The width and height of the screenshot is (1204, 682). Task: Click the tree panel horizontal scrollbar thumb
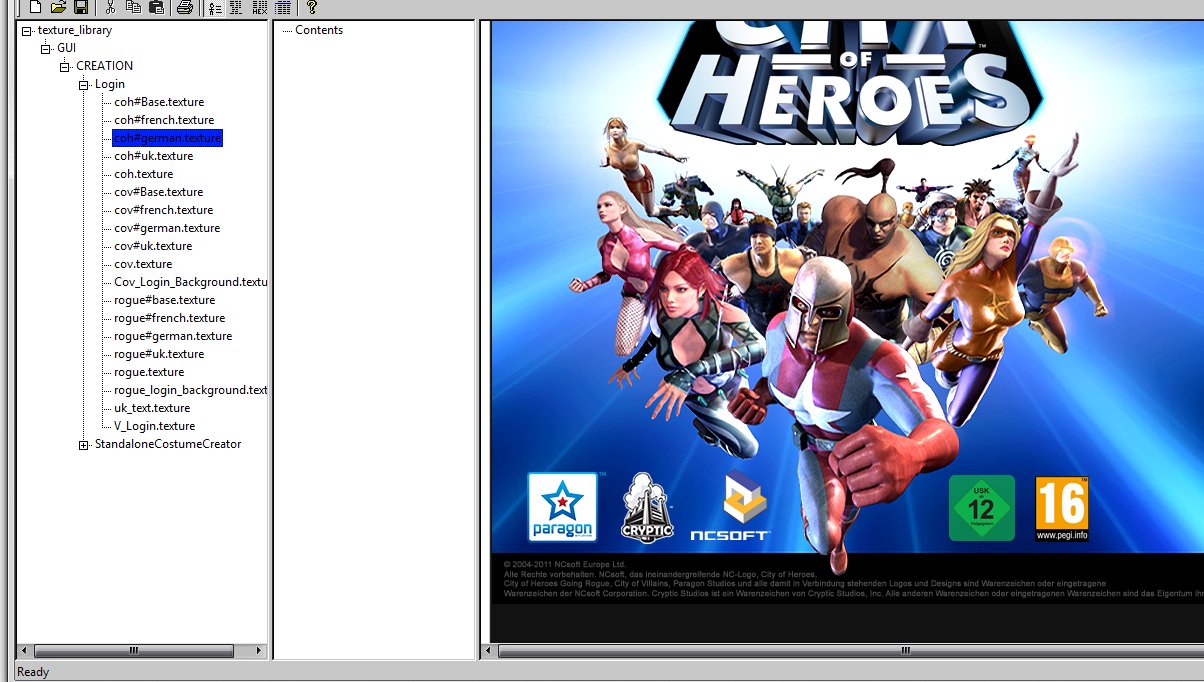[x=134, y=651]
